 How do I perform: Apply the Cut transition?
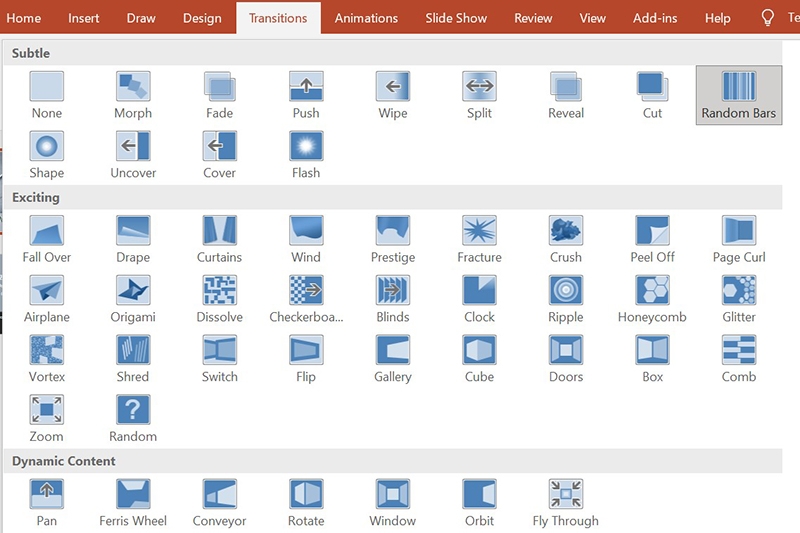click(652, 95)
